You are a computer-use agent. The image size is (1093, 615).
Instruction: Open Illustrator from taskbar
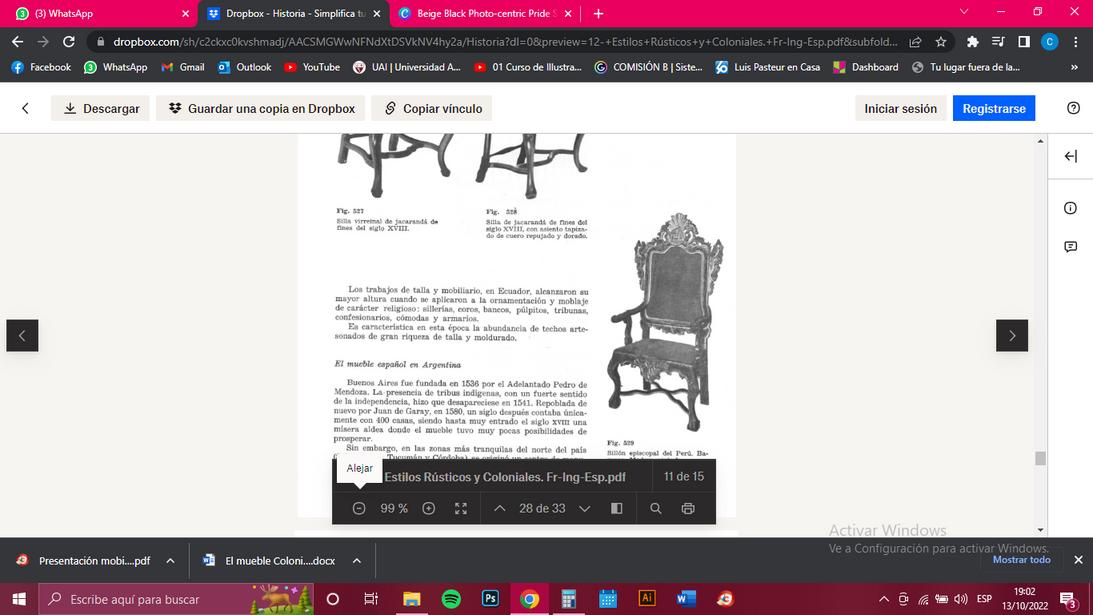coord(647,599)
